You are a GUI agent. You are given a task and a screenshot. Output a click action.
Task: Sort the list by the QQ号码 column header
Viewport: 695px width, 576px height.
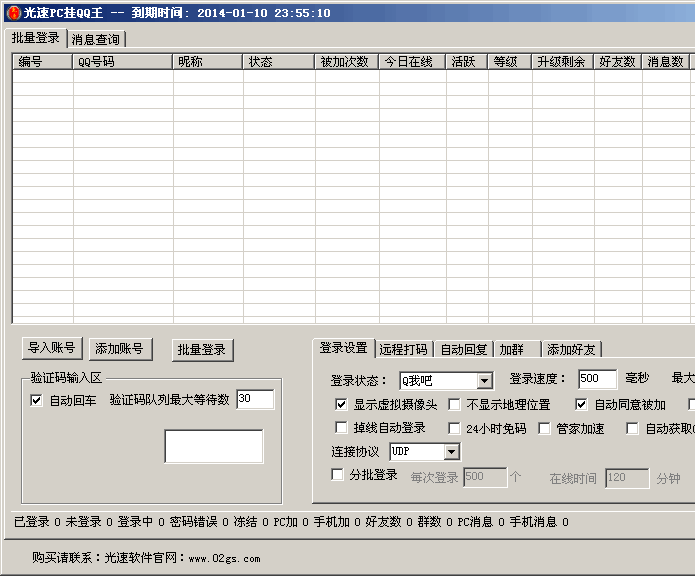pos(122,62)
